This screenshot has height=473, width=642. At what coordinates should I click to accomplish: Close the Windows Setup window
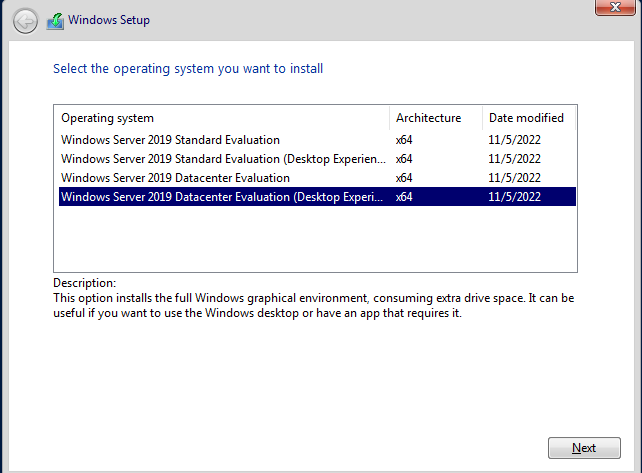tap(615, 7)
